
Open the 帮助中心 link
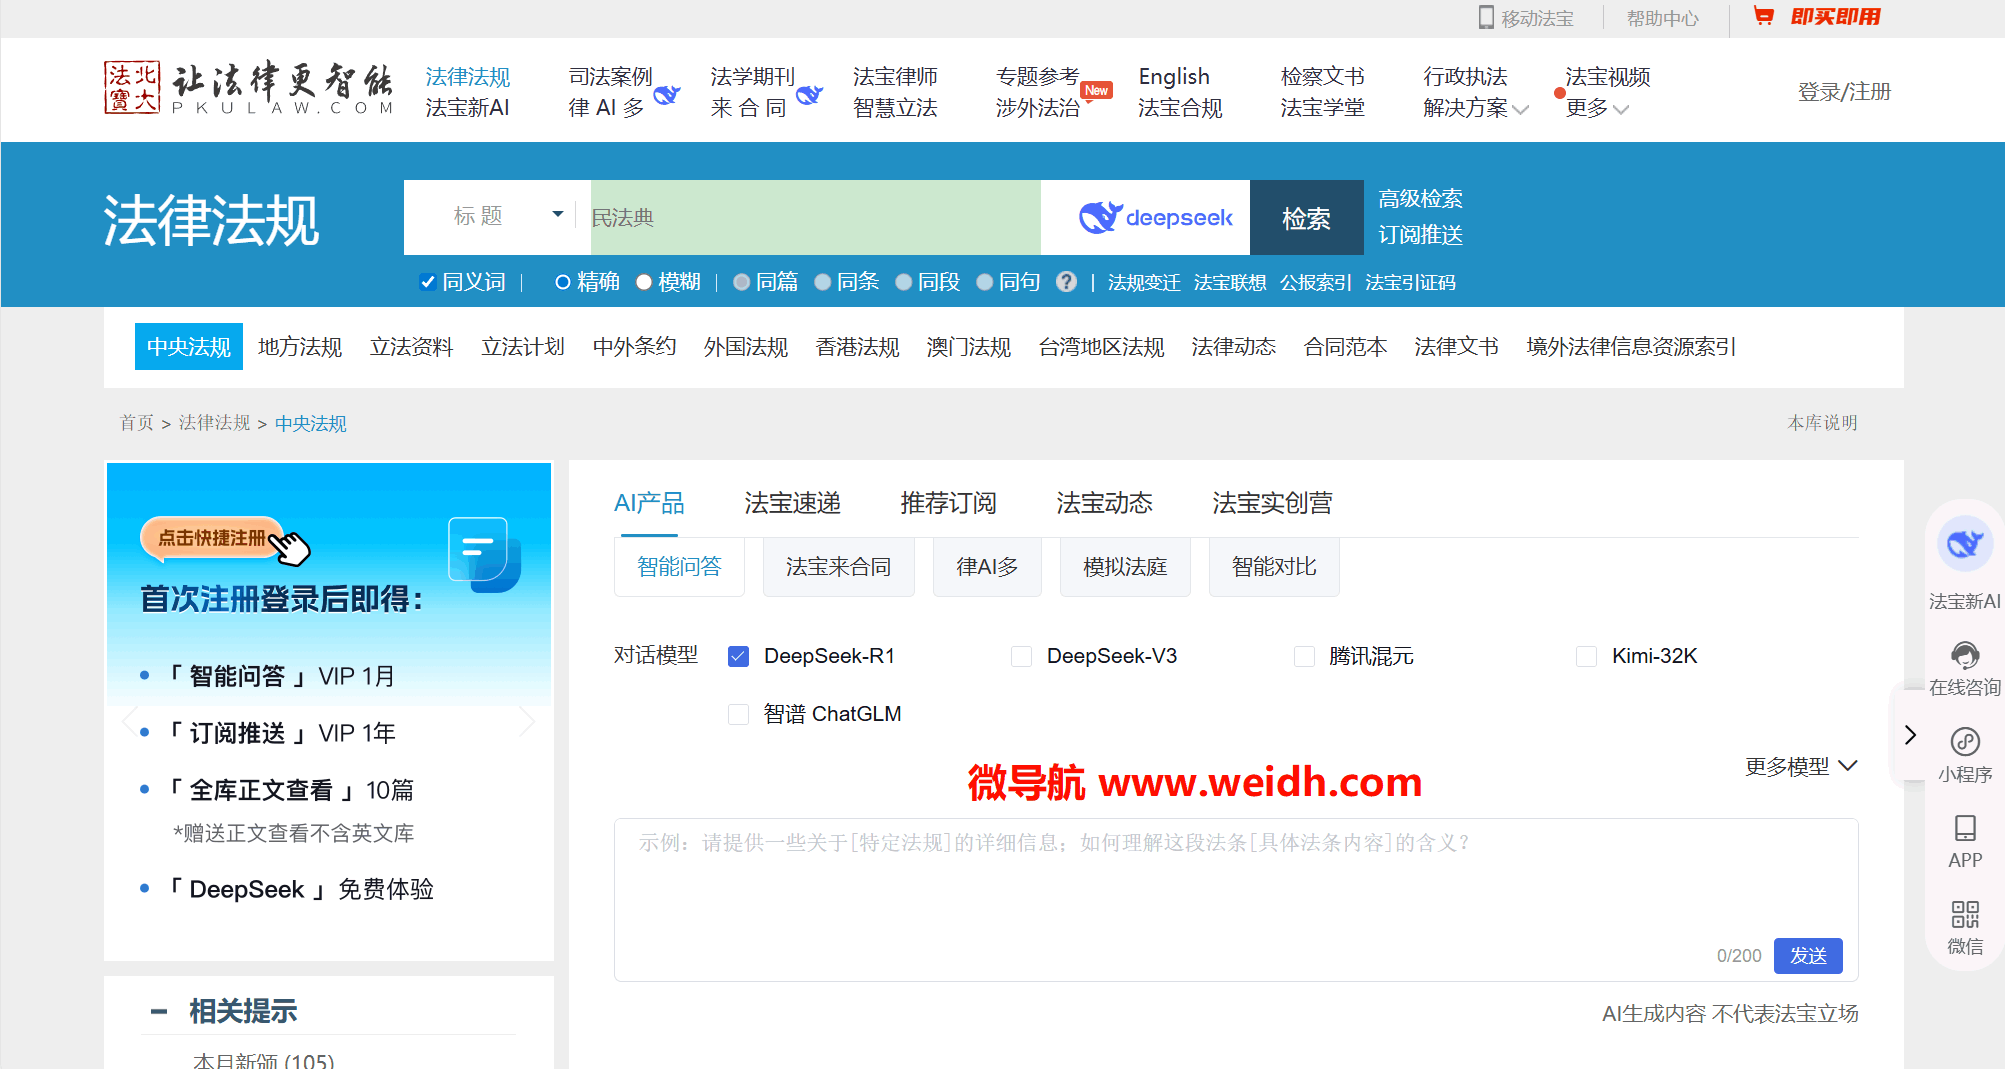1662,18
